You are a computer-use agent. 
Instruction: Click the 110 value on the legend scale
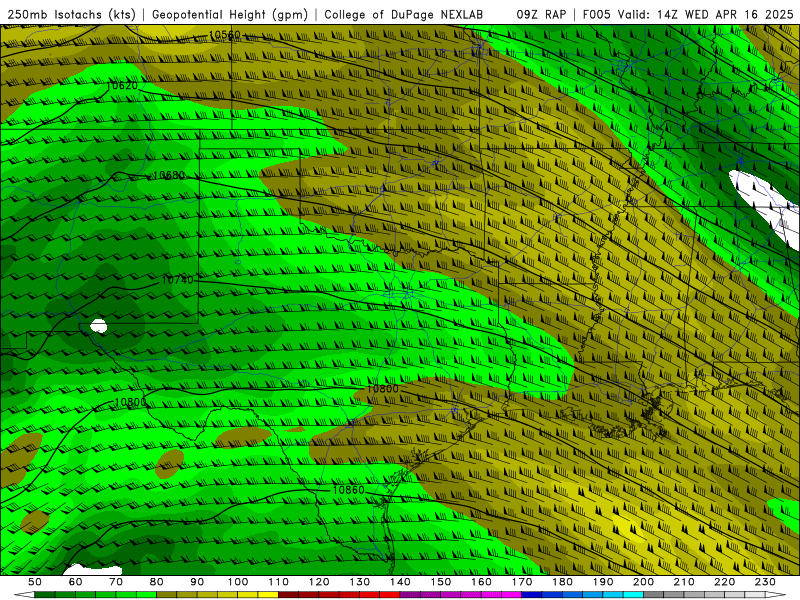(x=279, y=582)
